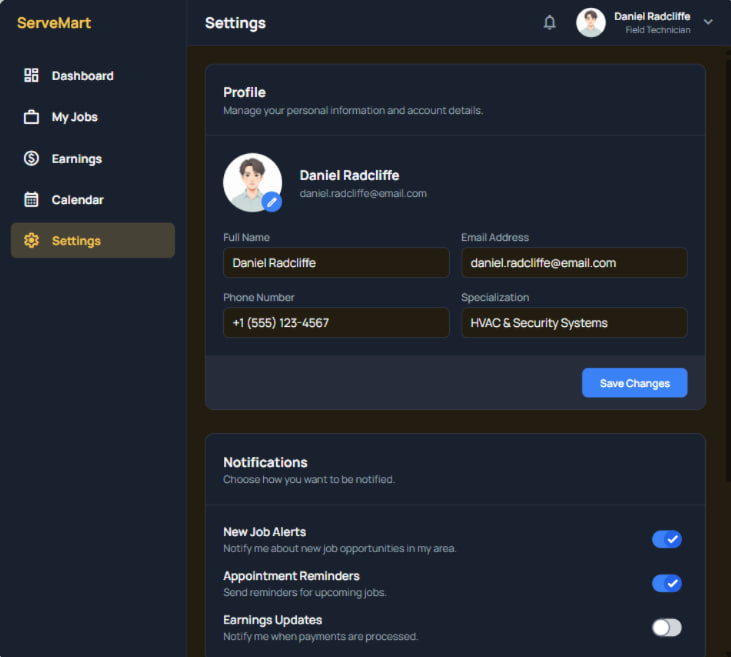731x657 pixels.
Task: Click 'Notify me when payments are processed.' text
Action: [x=320, y=636]
